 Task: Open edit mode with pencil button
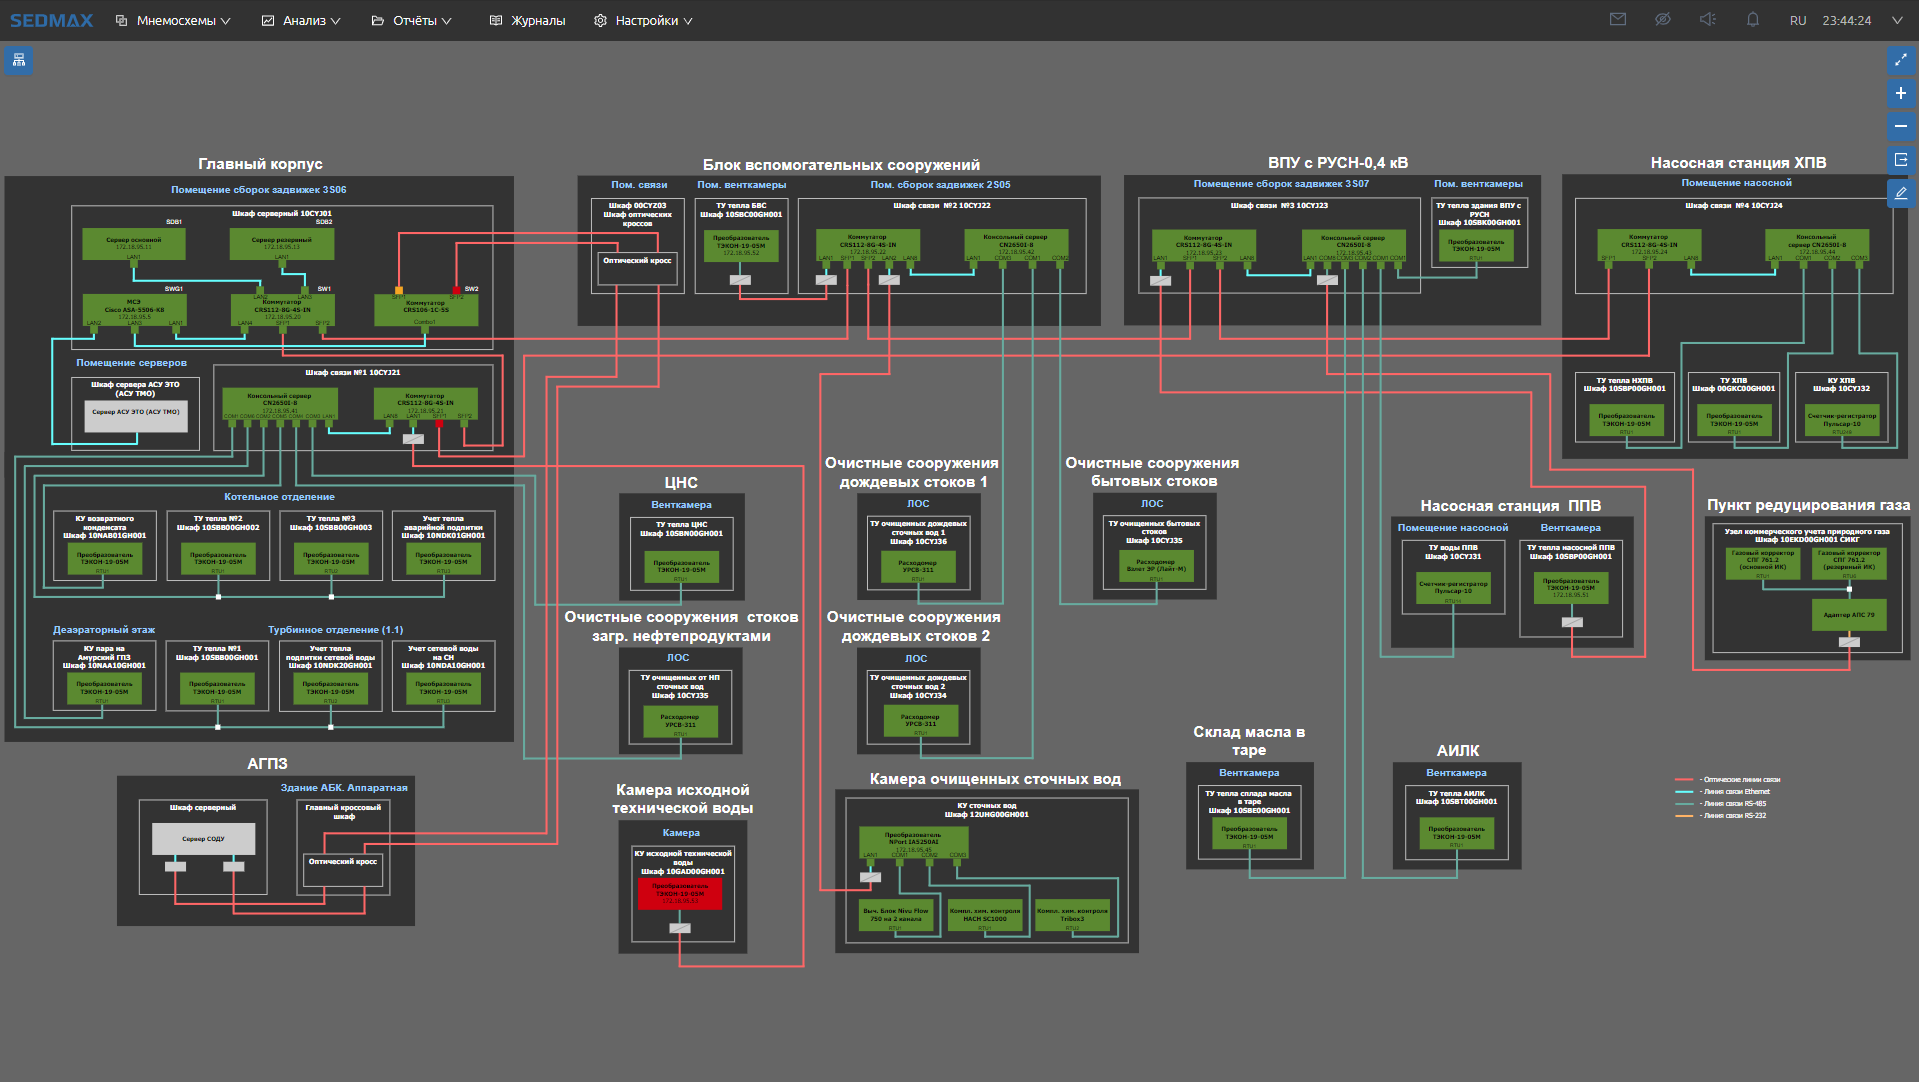point(1900,193)
